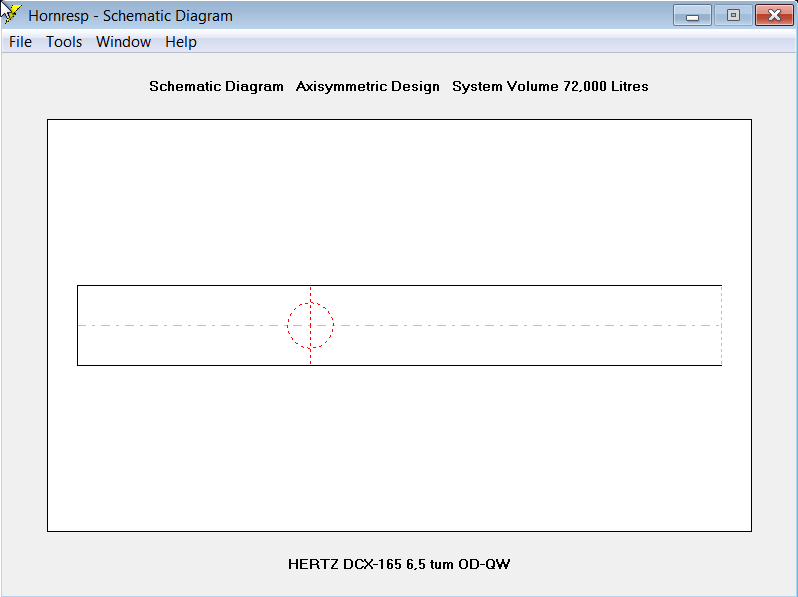
Task: Open the Help menu
Action: pyautogui.click(x=181, y=42)
